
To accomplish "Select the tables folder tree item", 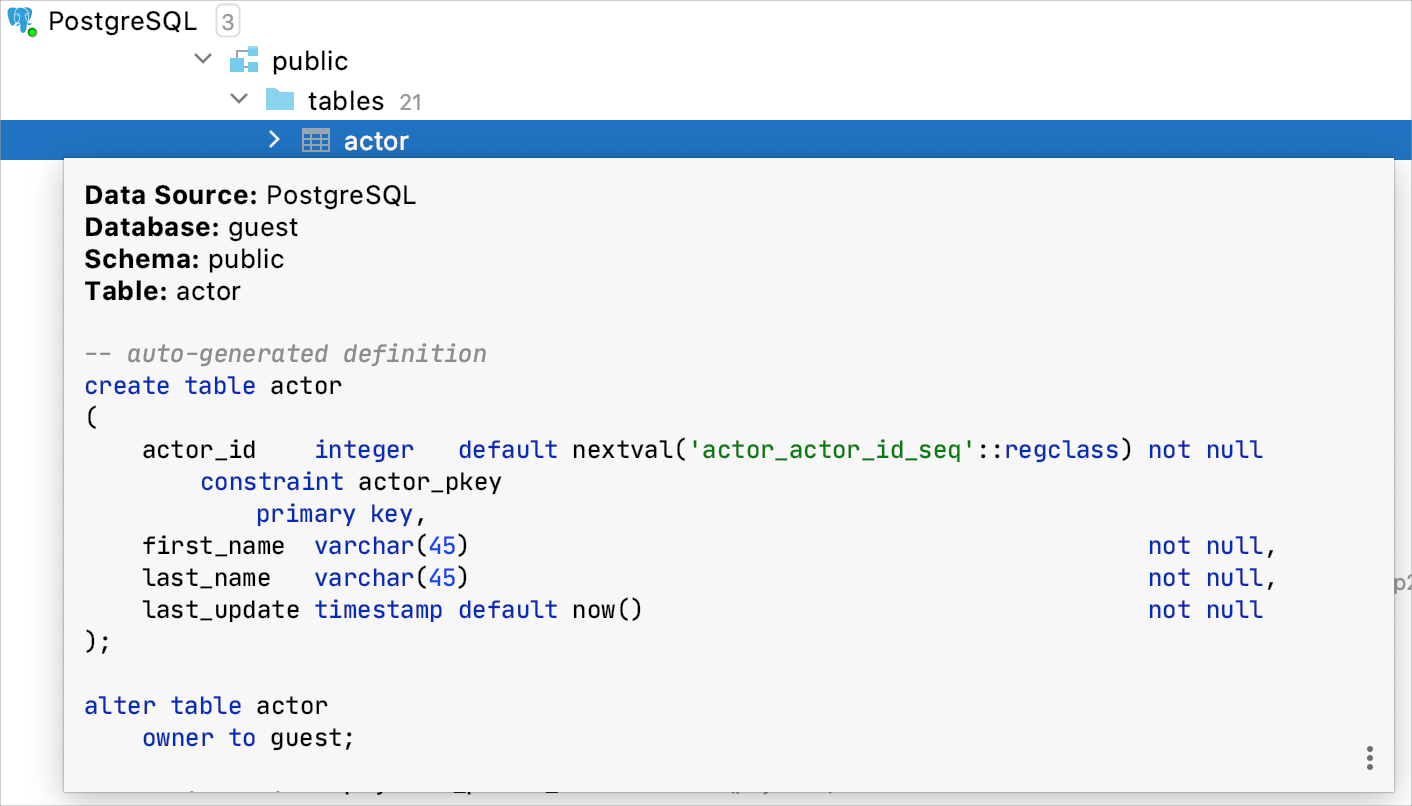I will 345,101.
